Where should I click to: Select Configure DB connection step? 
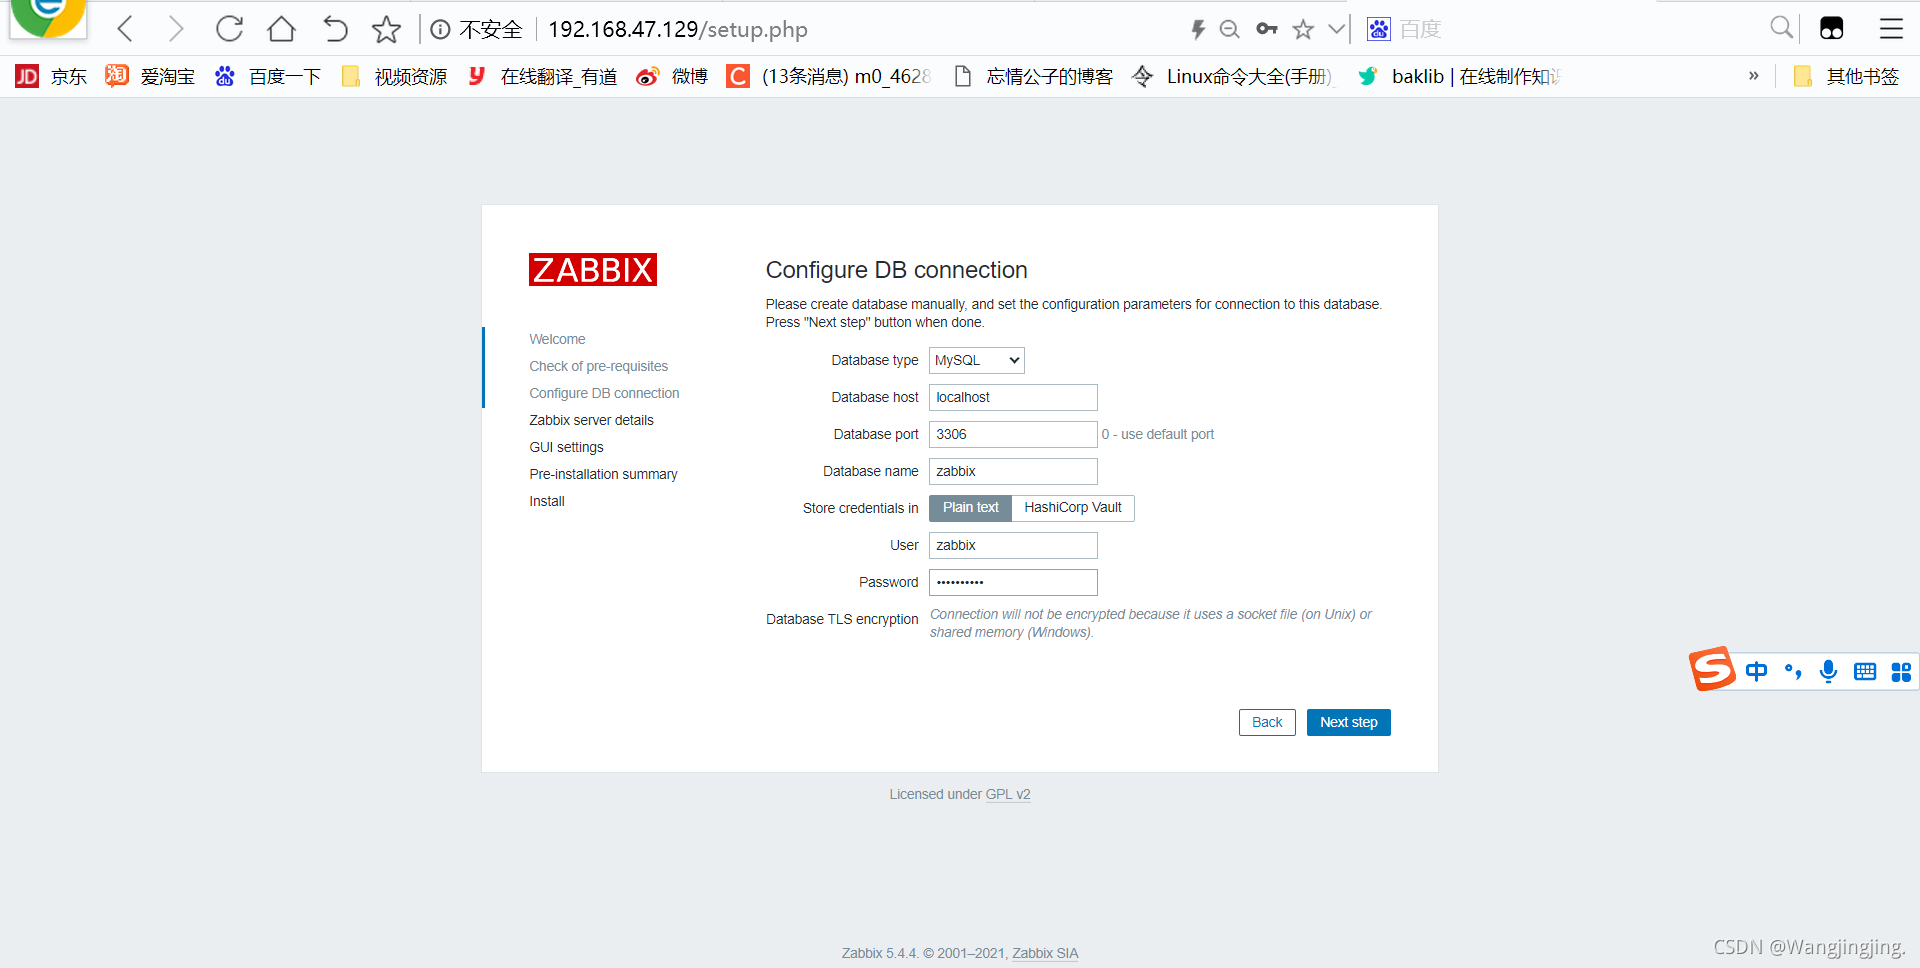click(604, 393)
